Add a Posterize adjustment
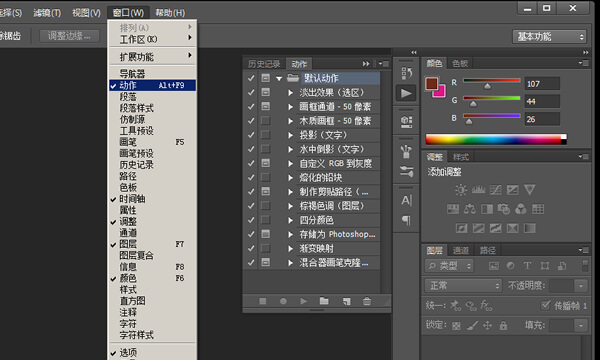The image size is (600, 360). tap(479, 228)
